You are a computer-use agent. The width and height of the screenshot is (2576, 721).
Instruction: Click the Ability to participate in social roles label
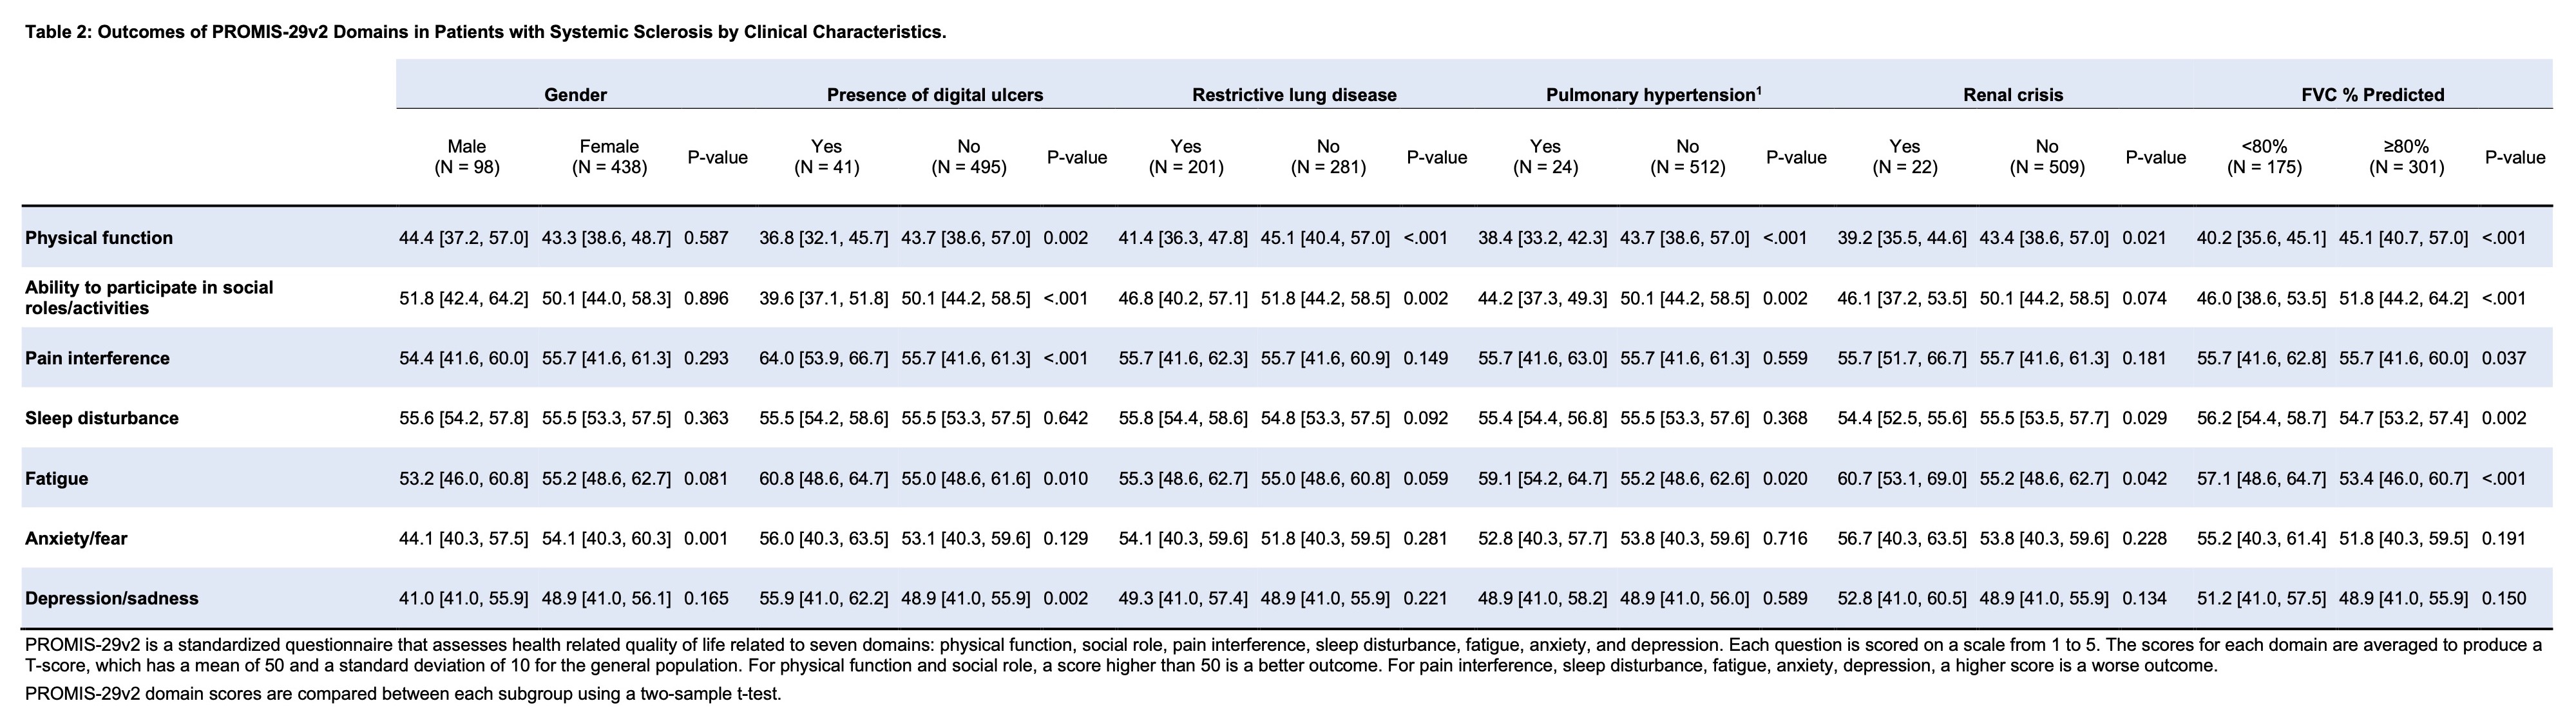click(x=149, y=298)
